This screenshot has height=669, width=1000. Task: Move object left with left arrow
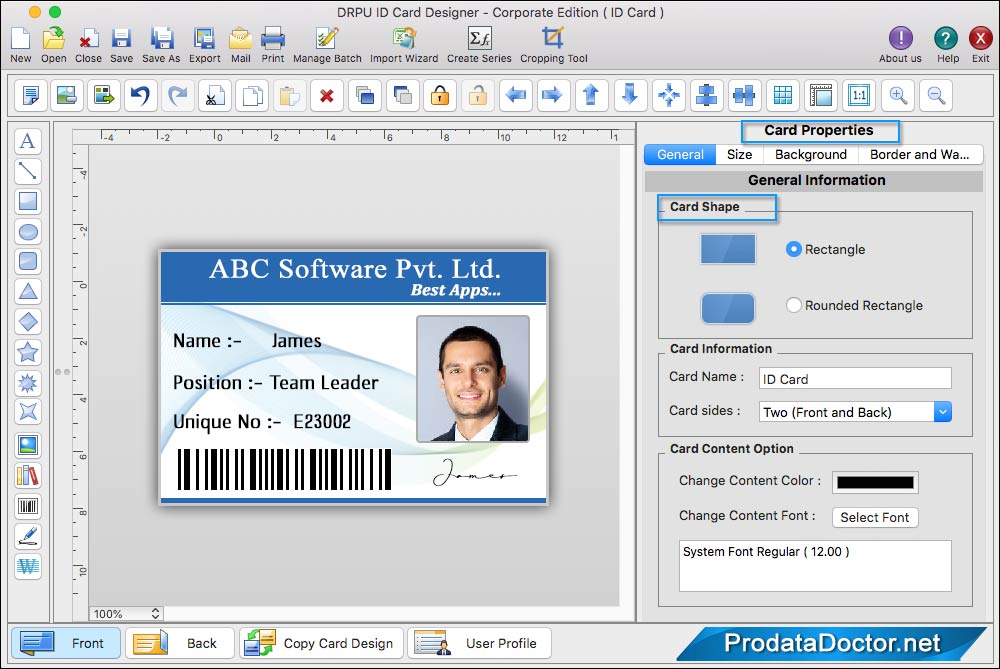(x=515, y=96)
